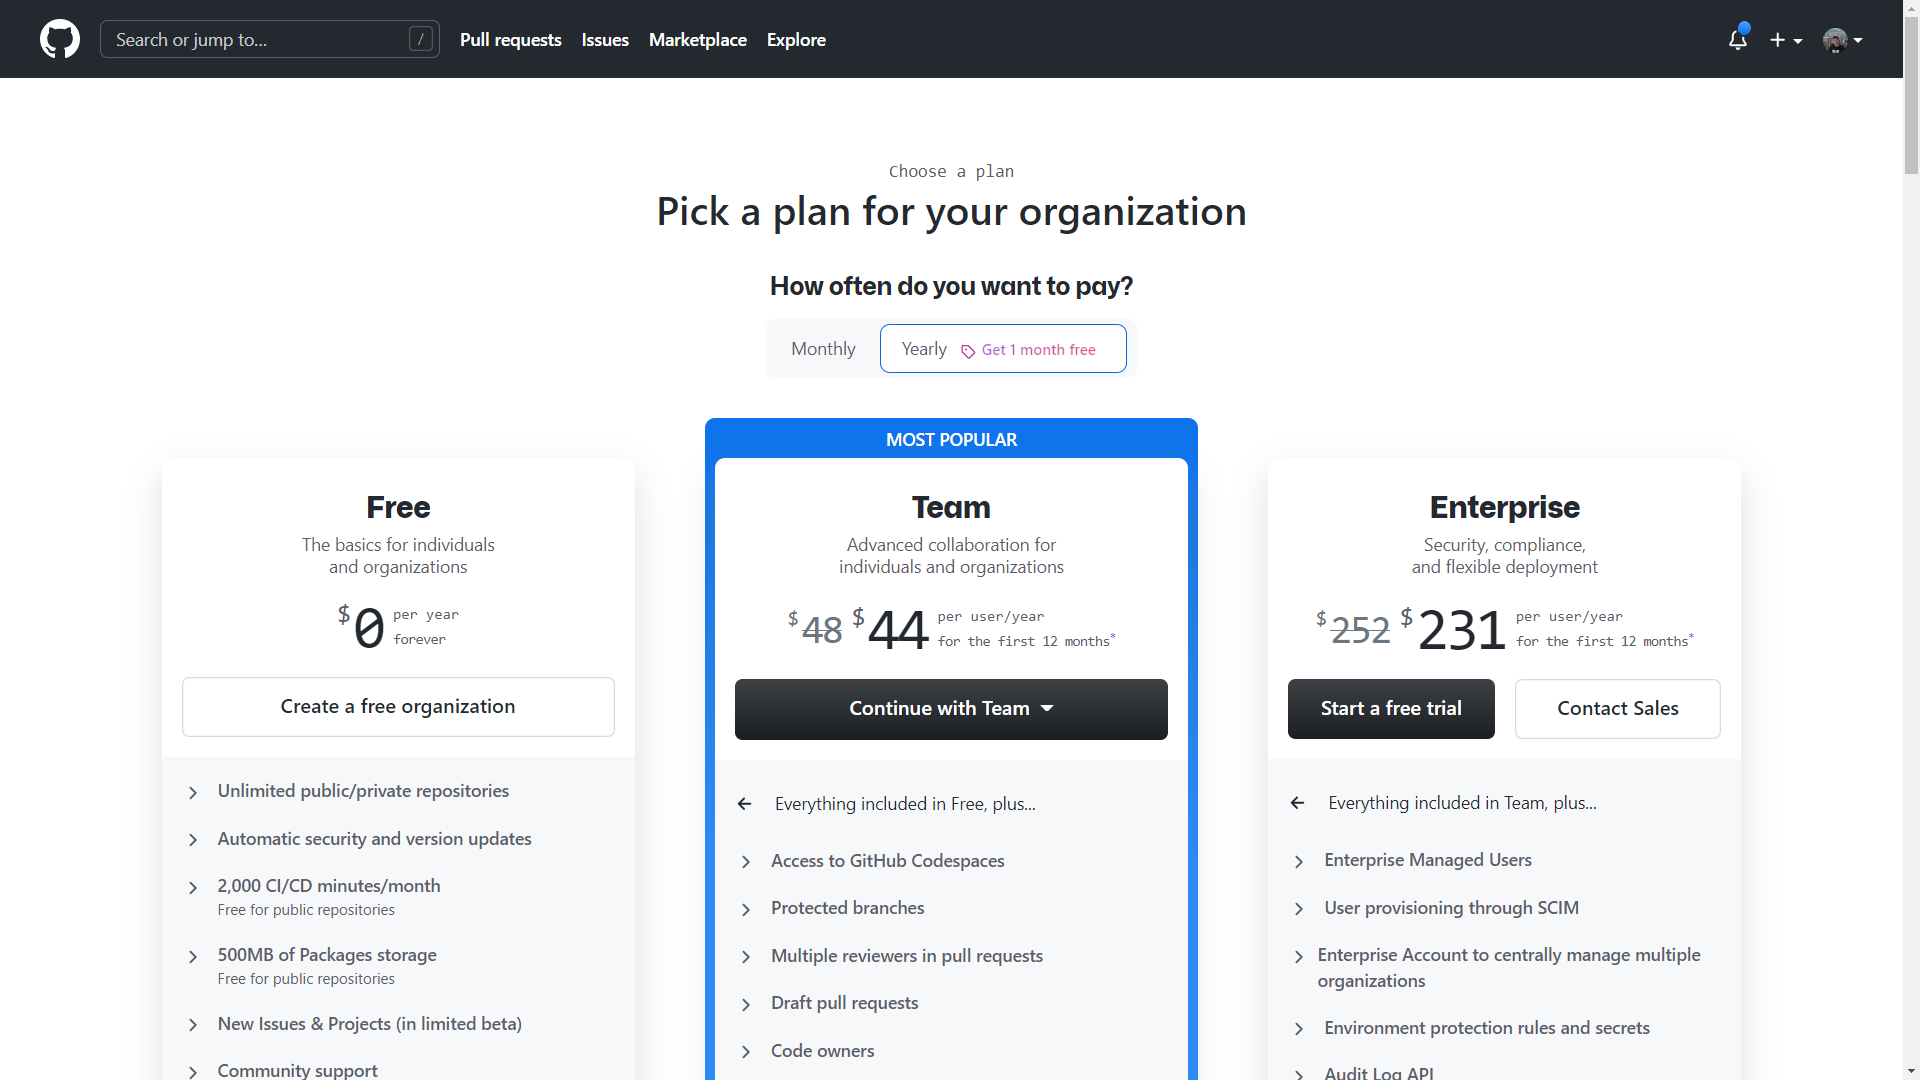Click the GitHub octocat logo icon

tap(59, 40)
